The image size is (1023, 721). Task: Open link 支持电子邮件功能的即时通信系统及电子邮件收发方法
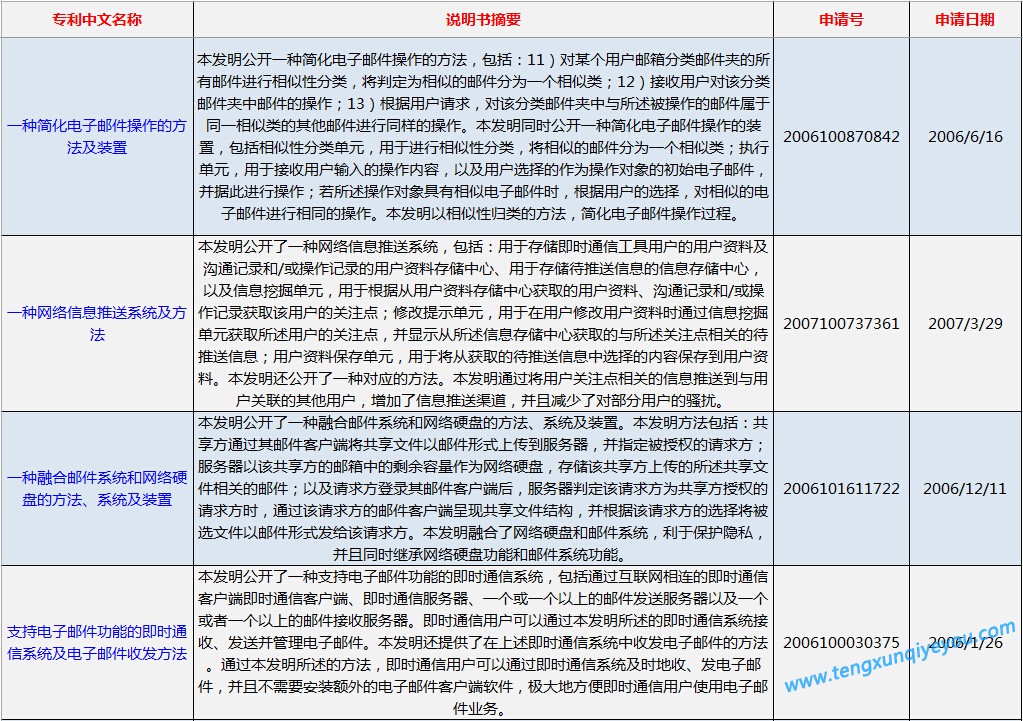click(x=97, y=642)
